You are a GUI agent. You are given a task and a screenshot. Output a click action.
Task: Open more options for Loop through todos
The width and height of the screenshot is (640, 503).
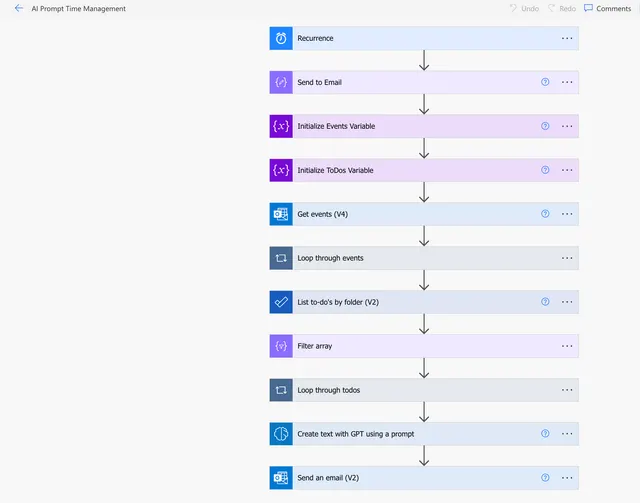567,390
